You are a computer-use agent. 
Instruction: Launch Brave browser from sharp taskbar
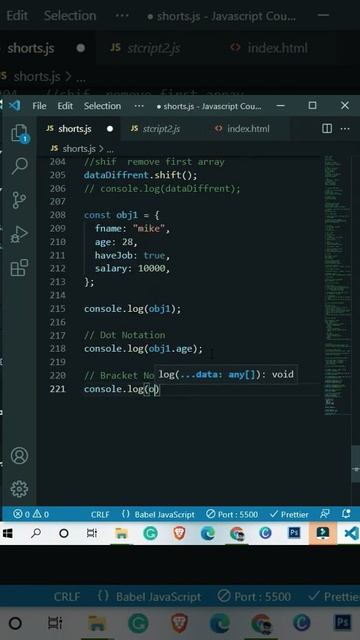click(x=179, y=533)
